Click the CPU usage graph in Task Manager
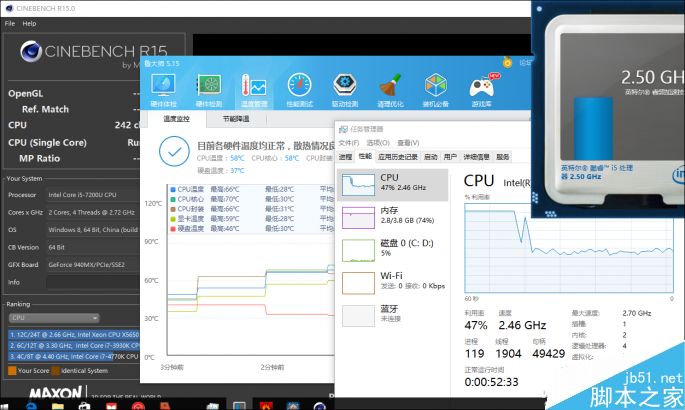 [569, 249]
